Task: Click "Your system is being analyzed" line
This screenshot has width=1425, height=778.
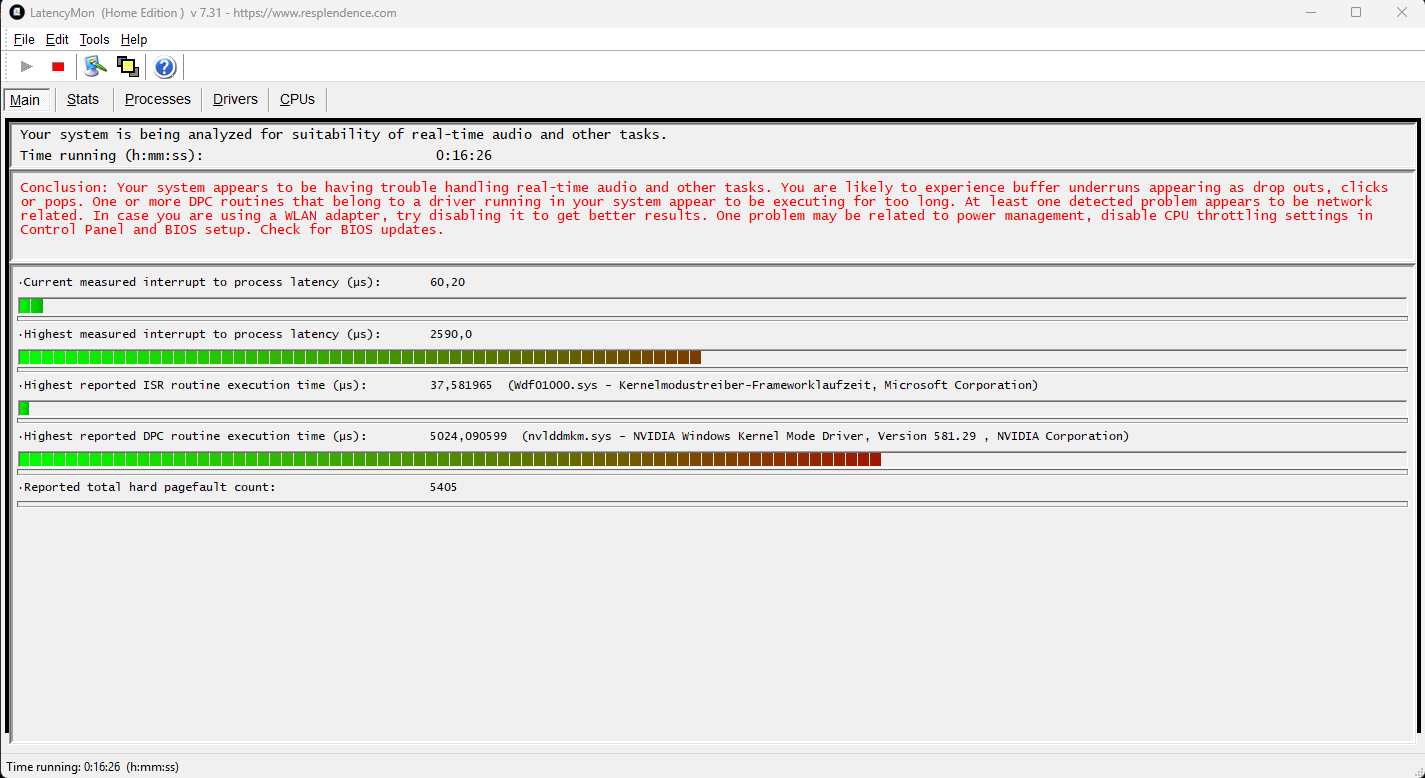Action: [x=343, y=134]
